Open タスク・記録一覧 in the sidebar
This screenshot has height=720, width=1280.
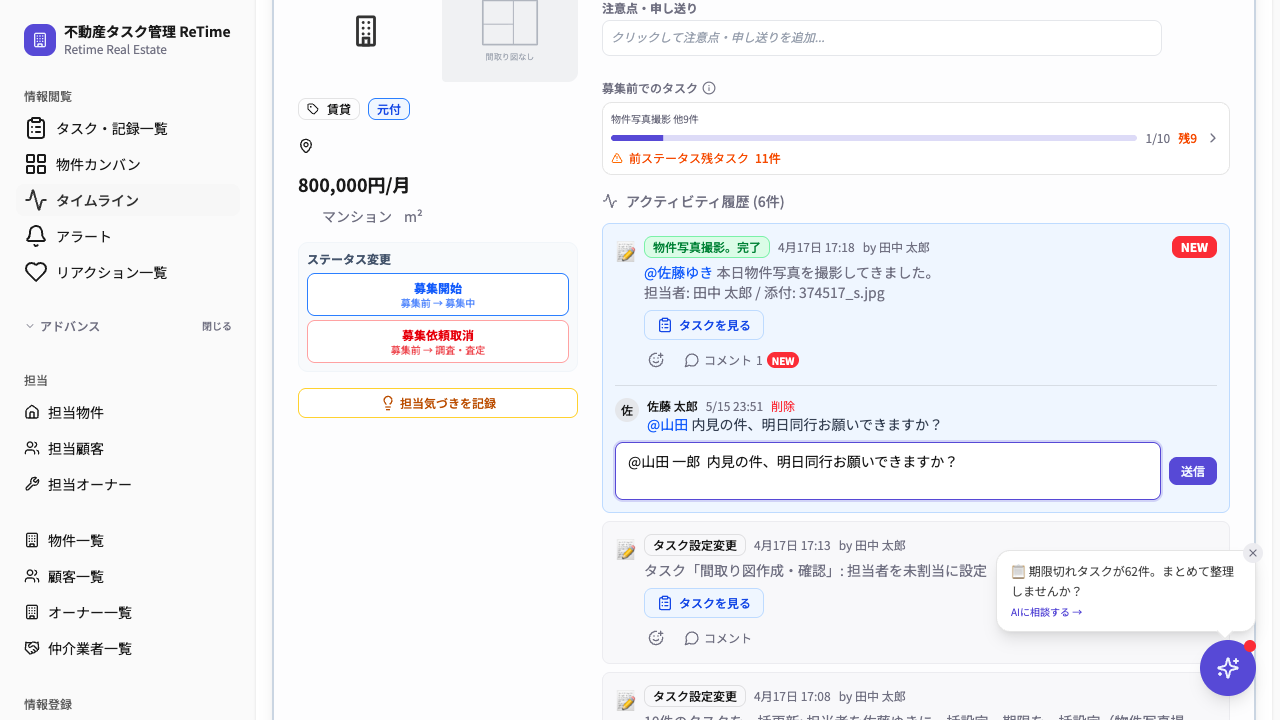point(128,128)
